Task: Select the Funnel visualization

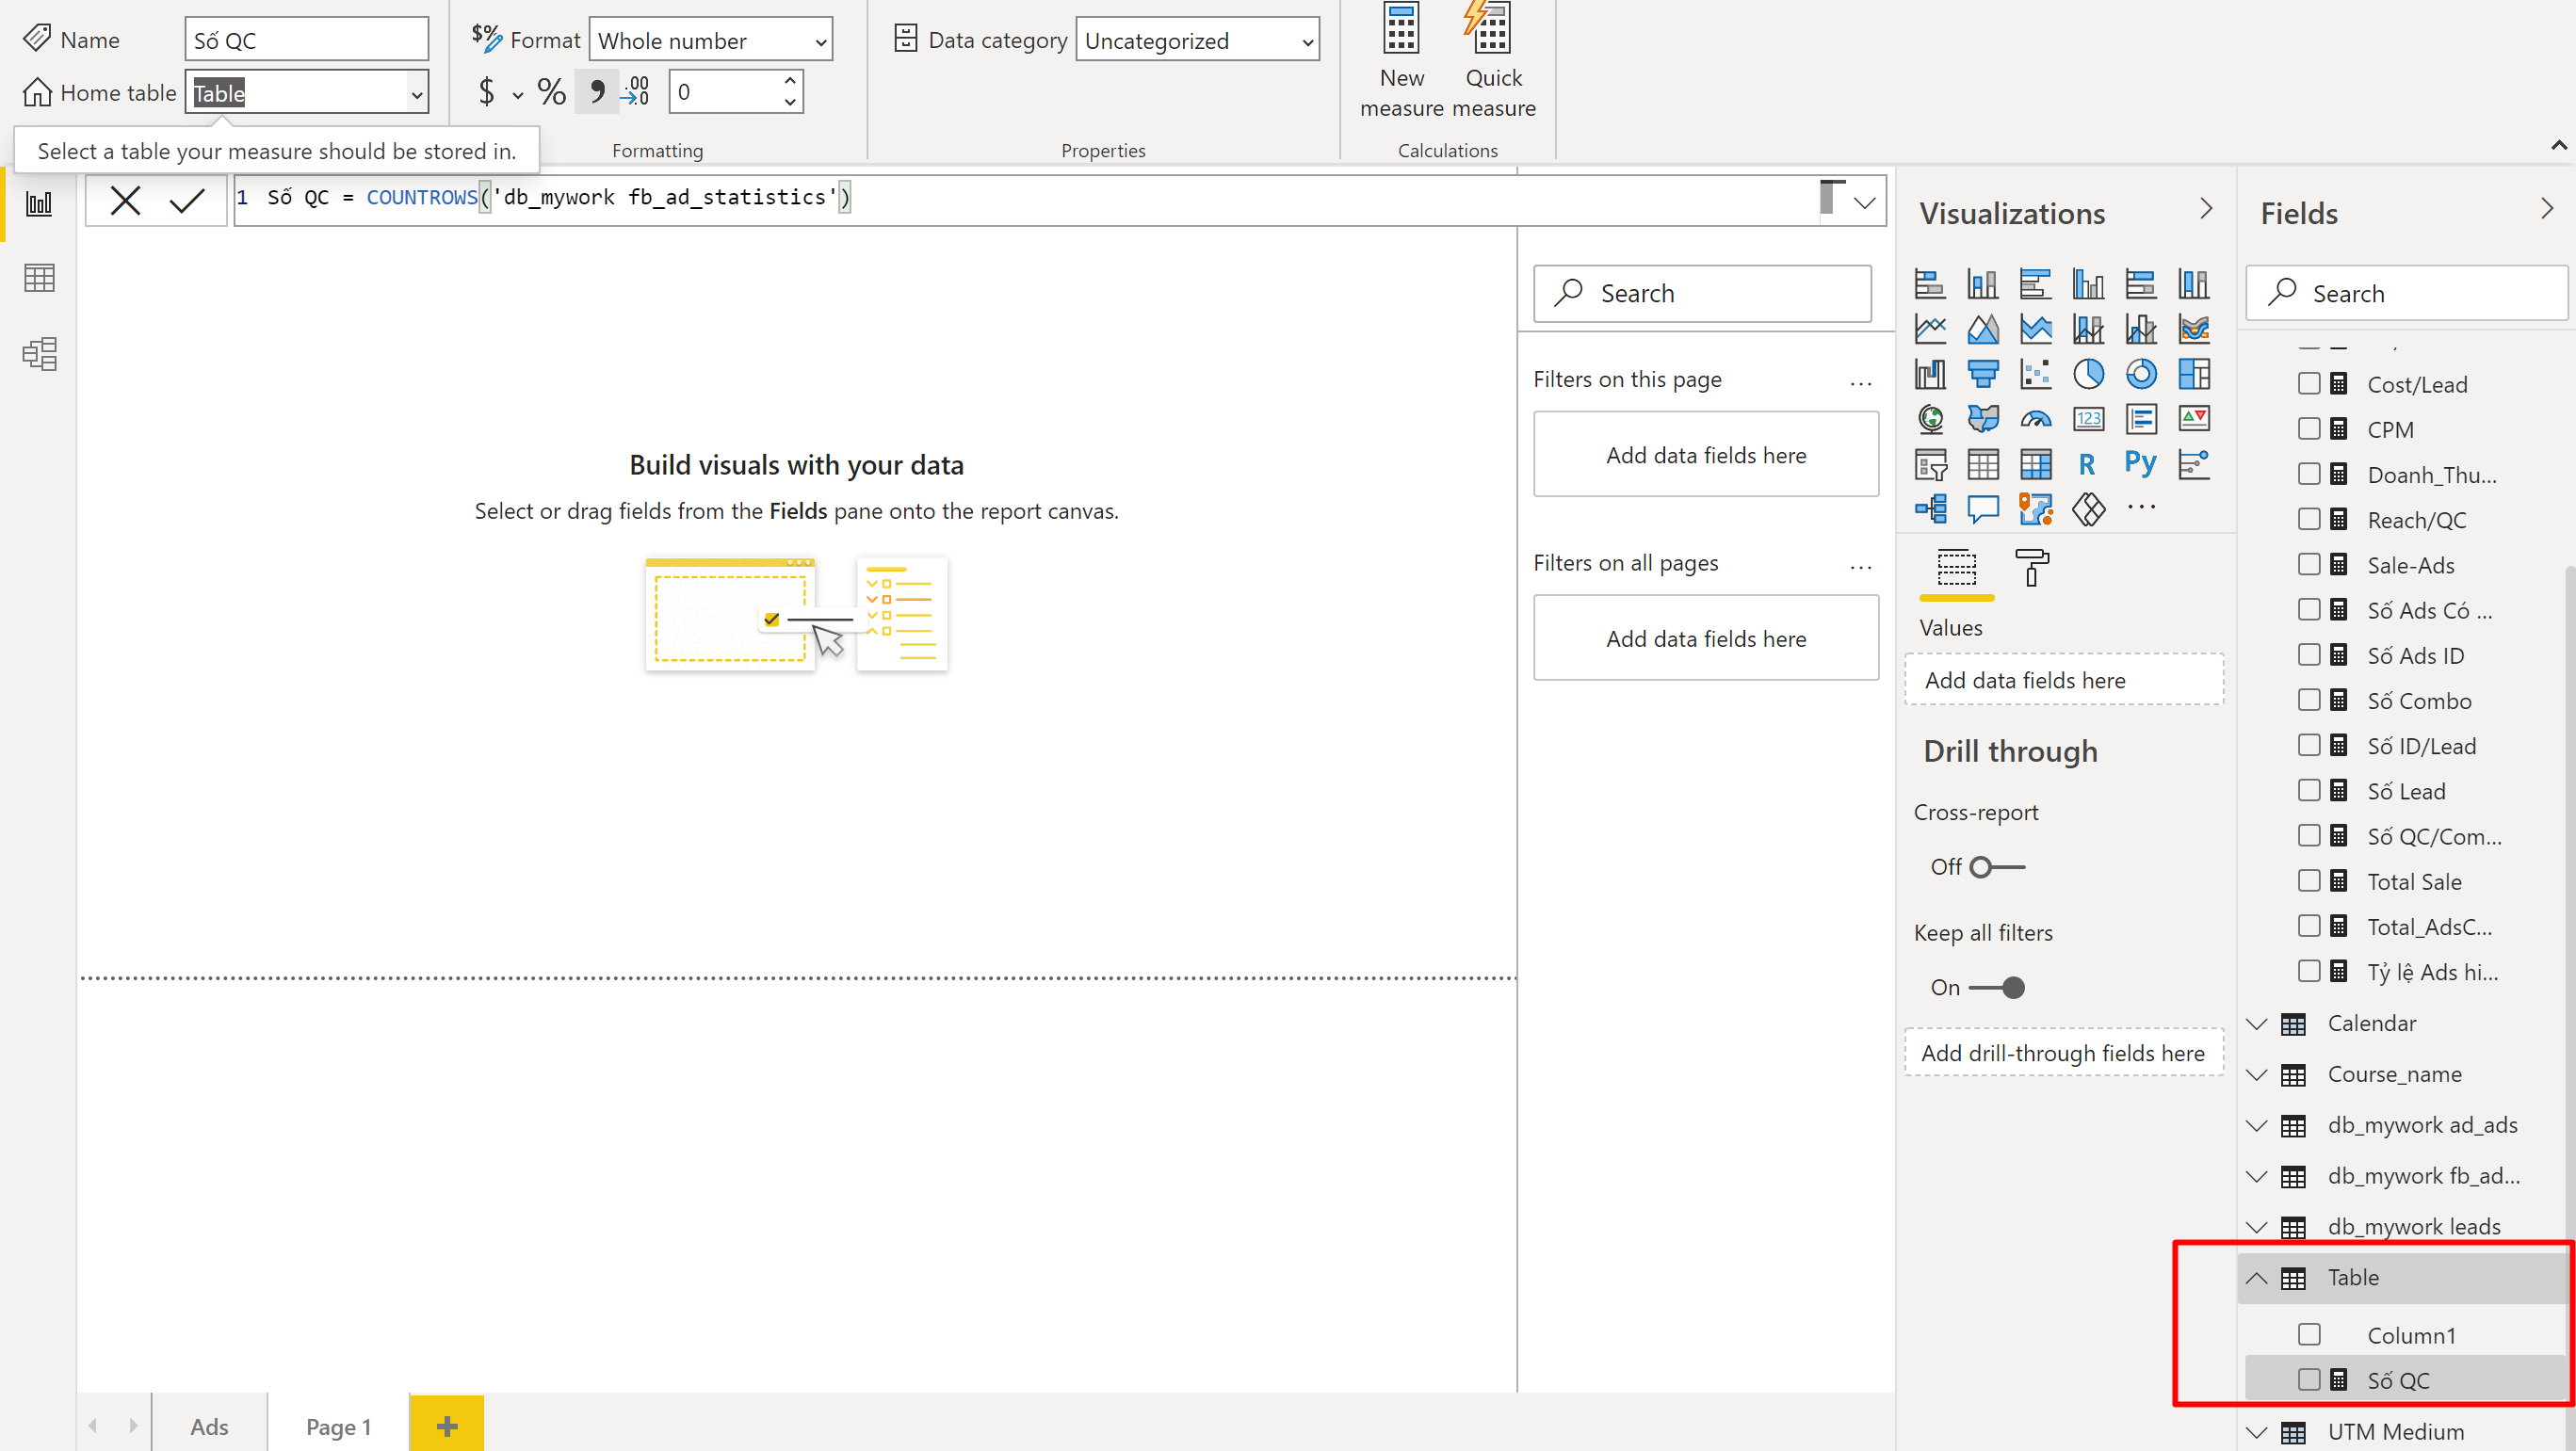Action: [1983, 374]
